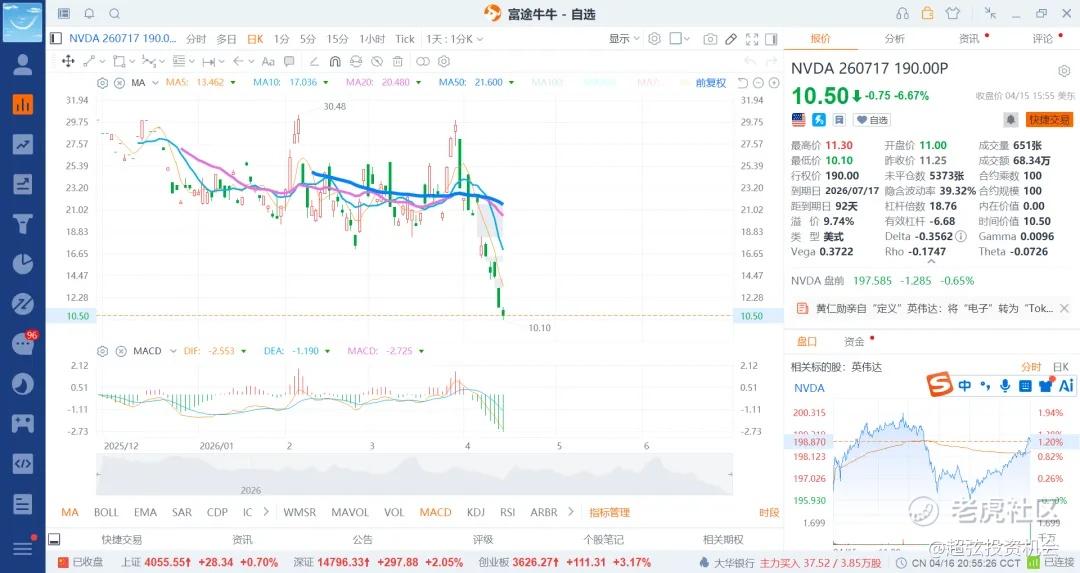Open the hamburger menu at sidebar bottom
Image resolution: width=1080 pixels, height=573 pixels.
(x=23, y=548)
